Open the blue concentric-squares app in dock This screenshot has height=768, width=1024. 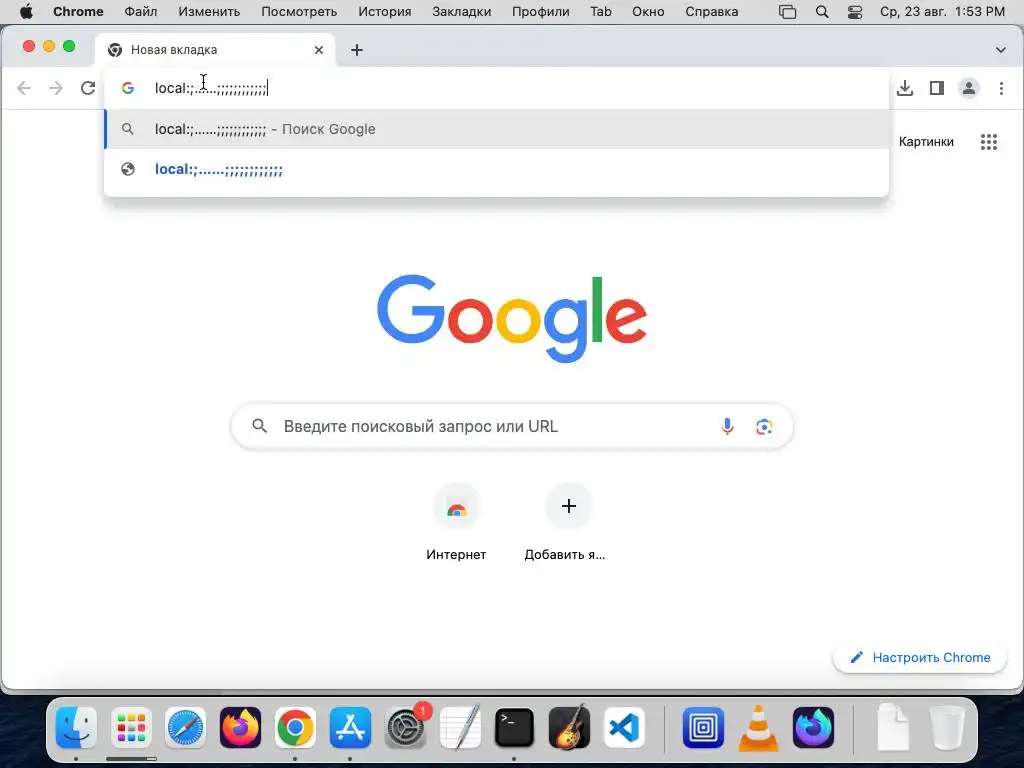[703, 728]
